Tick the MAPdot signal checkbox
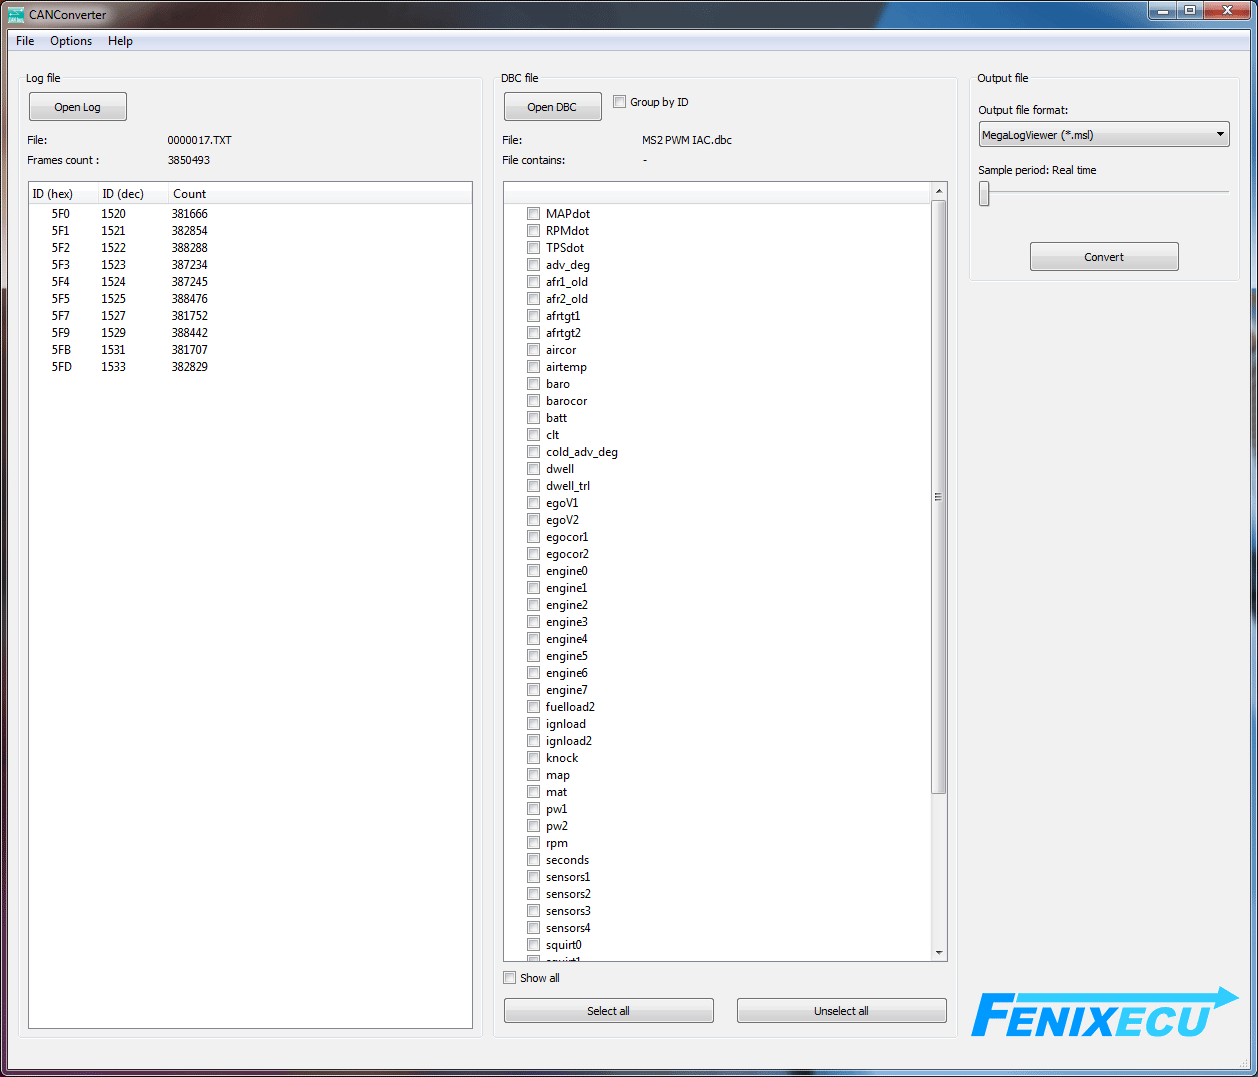The width and height of the screenshot is (1258, 1077). tap(534, 214)
